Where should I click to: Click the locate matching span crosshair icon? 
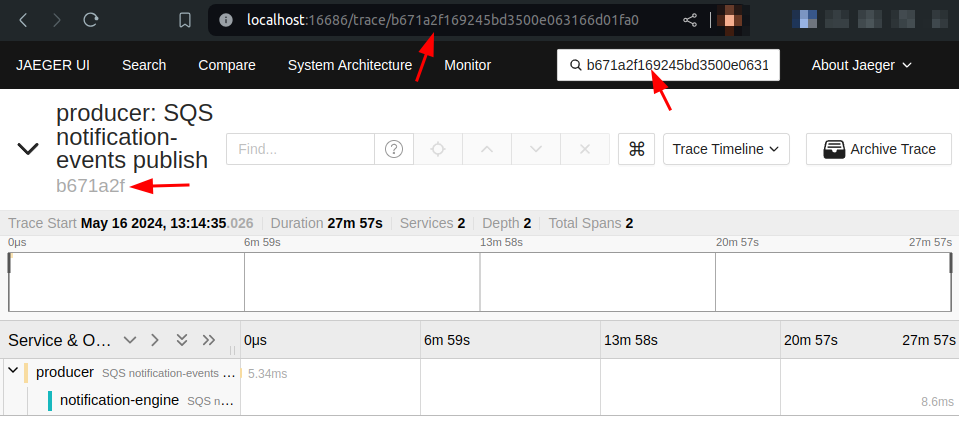coord(438,149)
